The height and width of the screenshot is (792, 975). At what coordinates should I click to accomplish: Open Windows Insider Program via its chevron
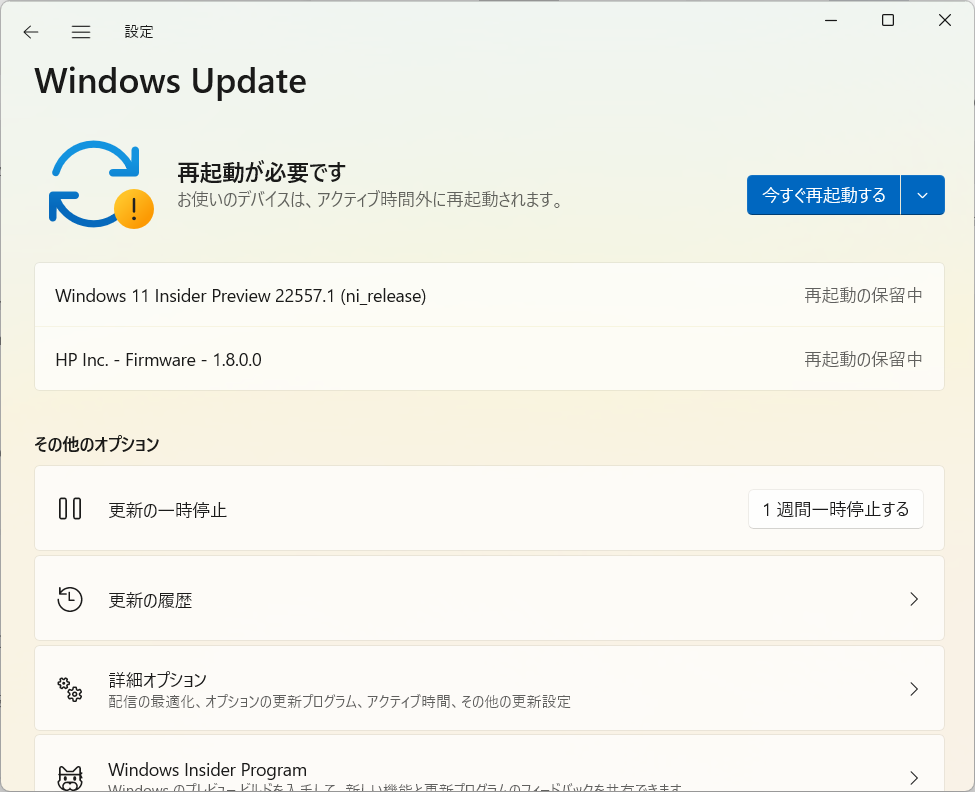914,778
